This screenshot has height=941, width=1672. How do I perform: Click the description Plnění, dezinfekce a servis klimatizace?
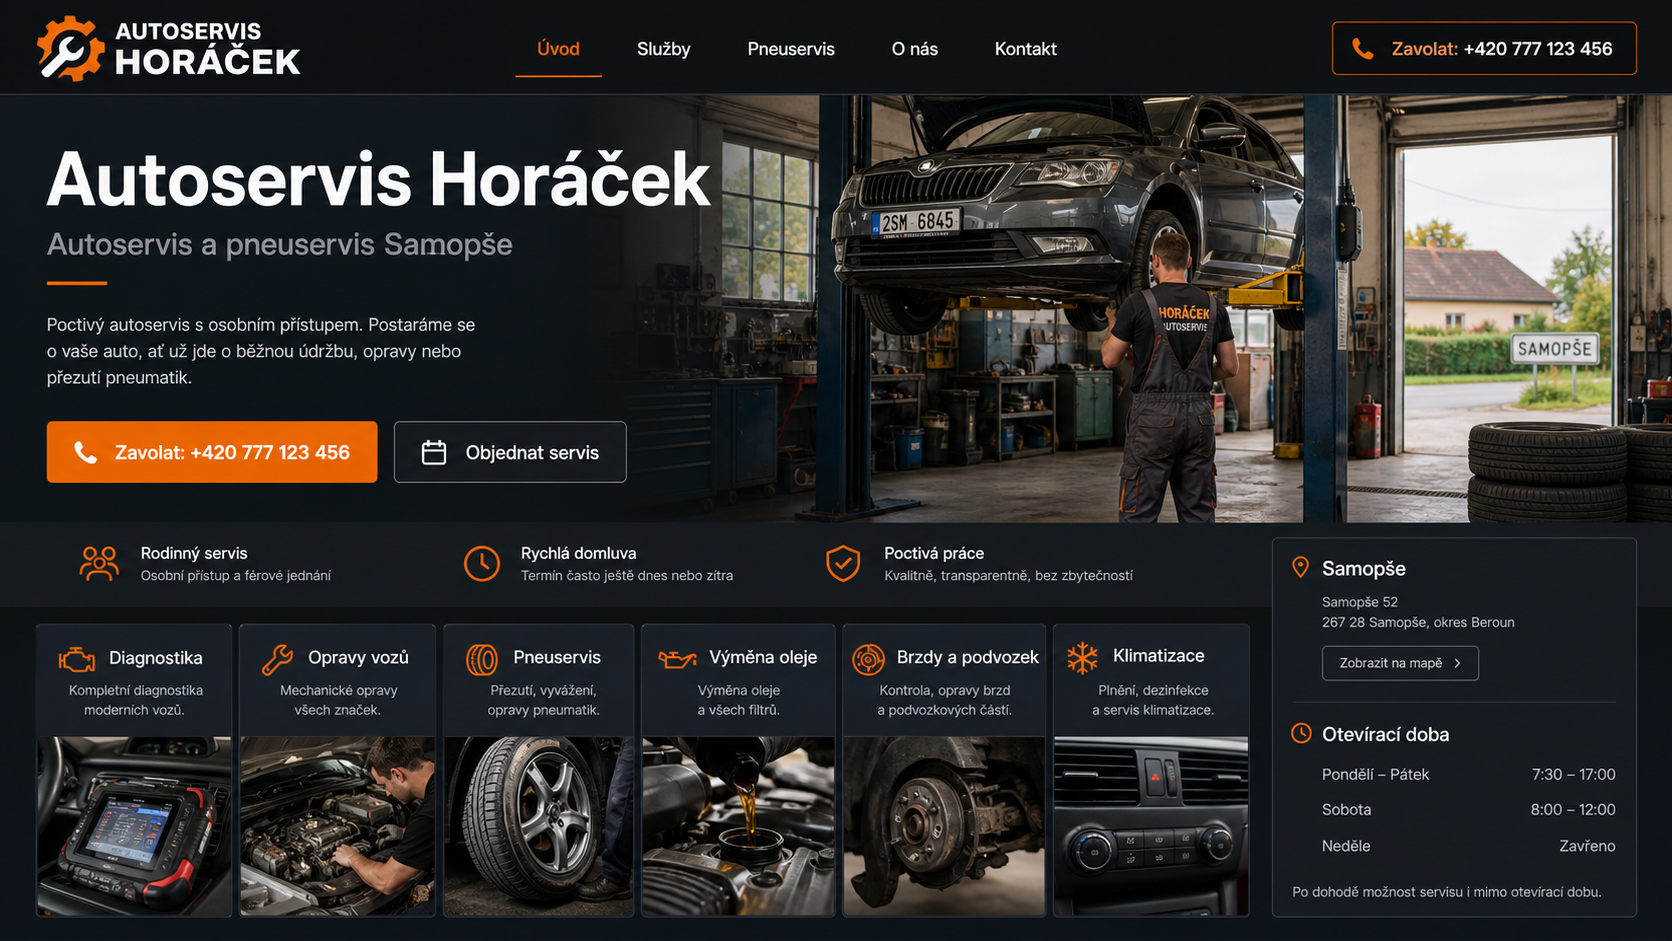1153,700
